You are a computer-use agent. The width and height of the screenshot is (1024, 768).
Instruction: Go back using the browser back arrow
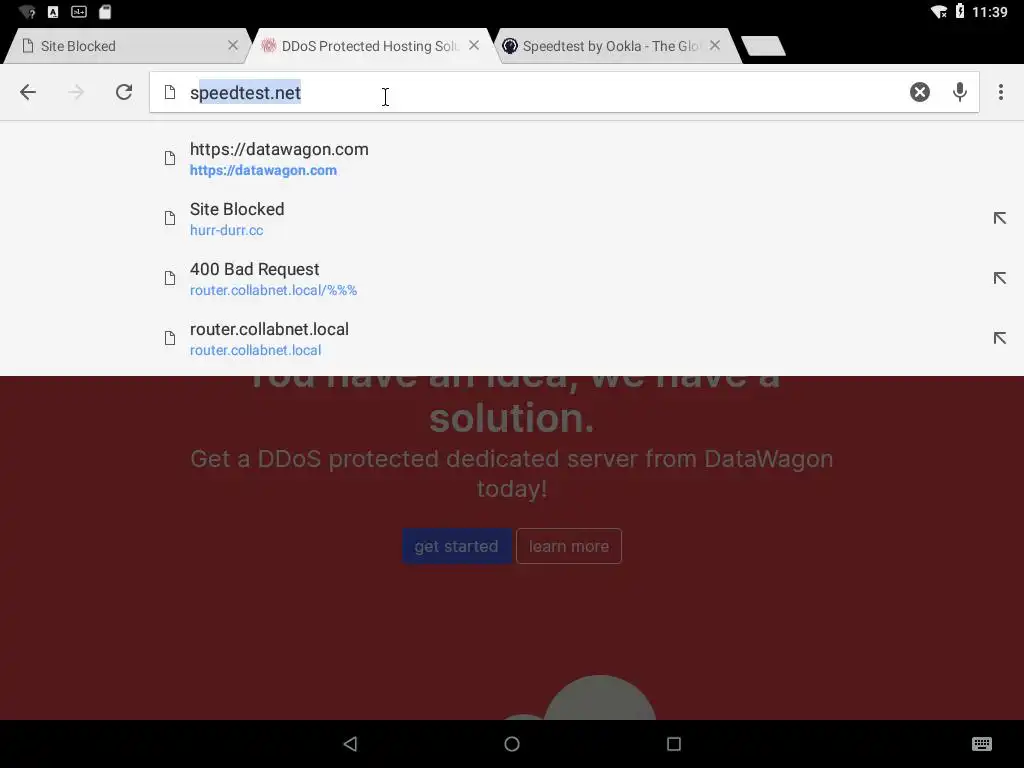tap(27, 92)
